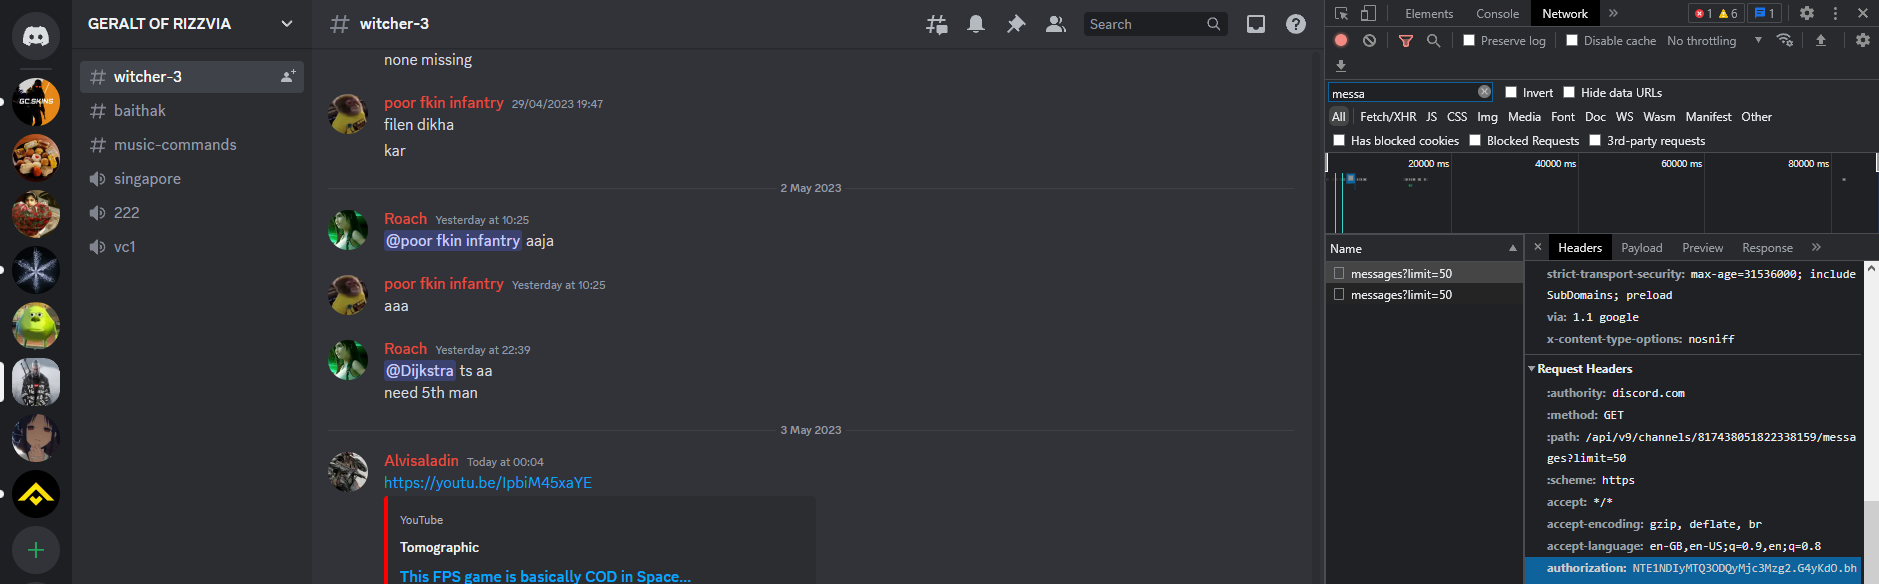Tick Hide data URLs checkbox
The image size is (1879, 584).
click(x=1569, y=92)
